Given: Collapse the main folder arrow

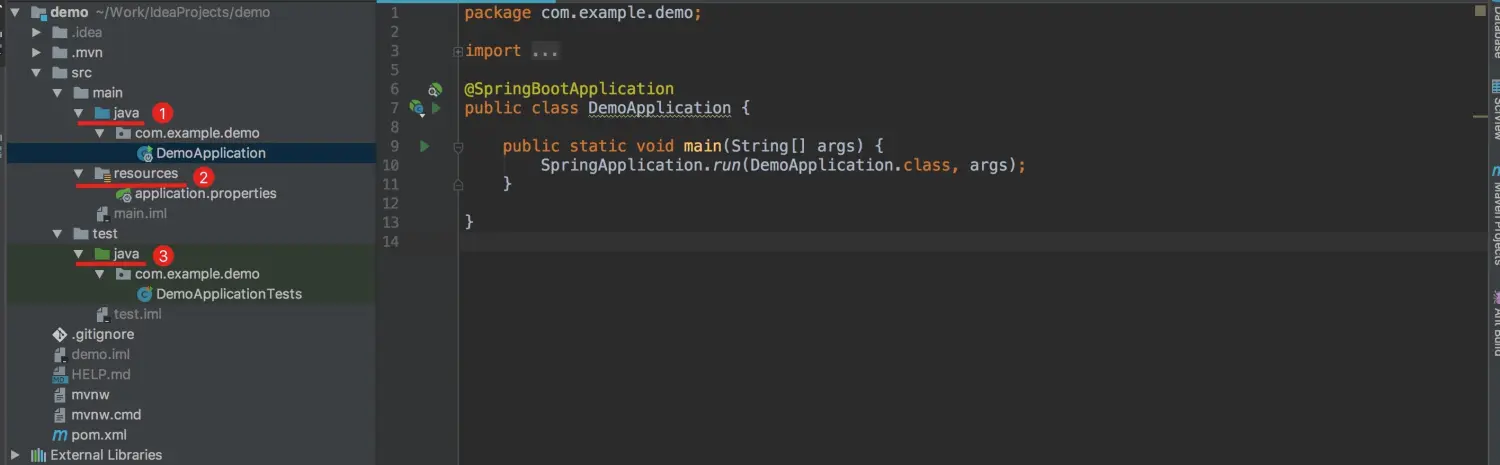Looking at the screenshot, I should [x=58, y=93].
